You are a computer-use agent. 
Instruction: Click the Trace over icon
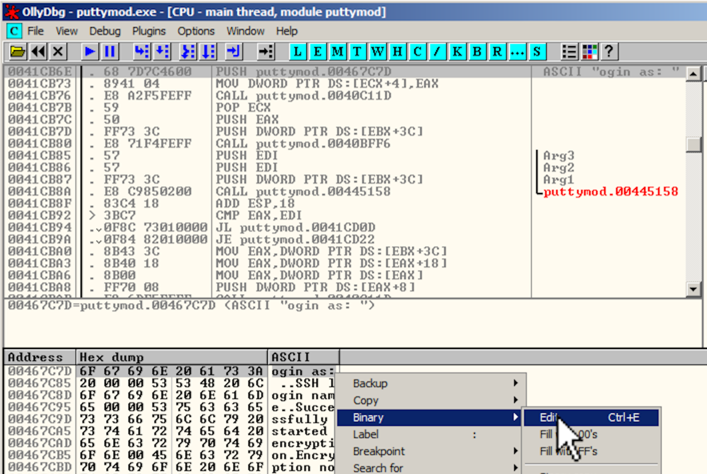tap(208, 51)
